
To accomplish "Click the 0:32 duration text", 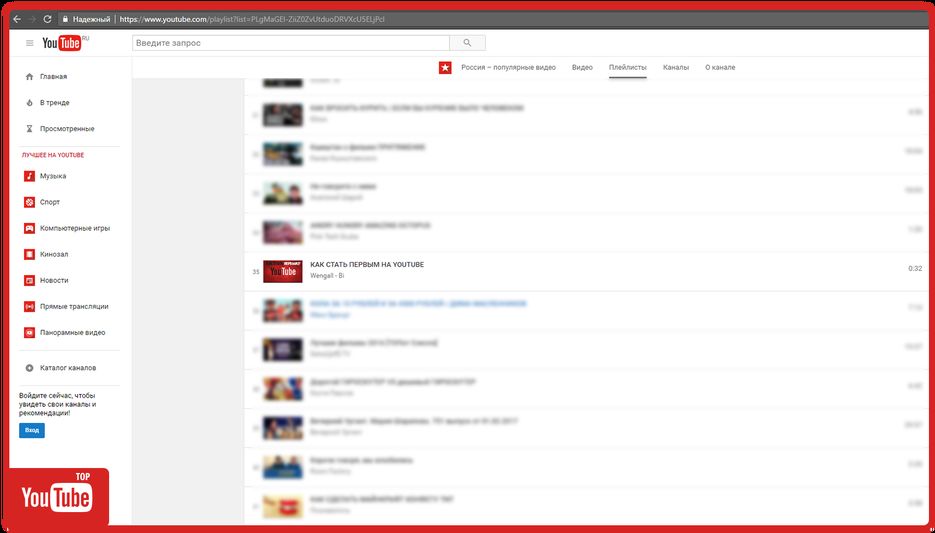I will tap(915, 269).
